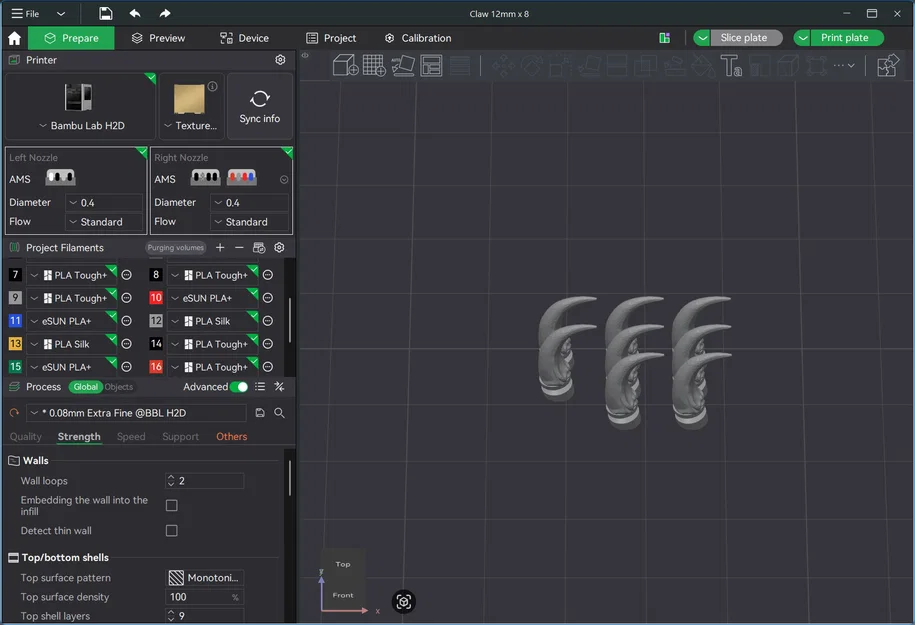Switch to Others tab
The width and height of the screenshot is (915, 625).
click(232, 437)
